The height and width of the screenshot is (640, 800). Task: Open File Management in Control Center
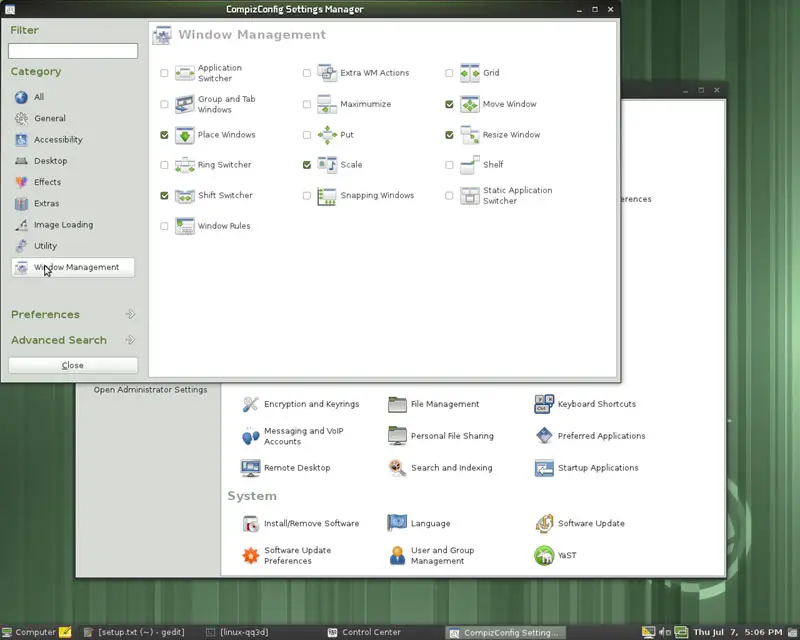tap(433, 404)
